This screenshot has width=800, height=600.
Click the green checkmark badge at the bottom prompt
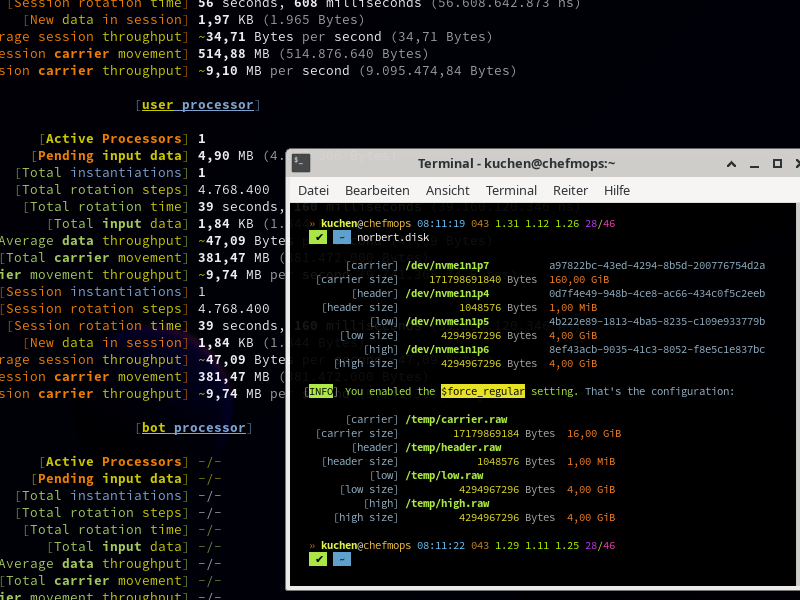(x=318, y=559)
